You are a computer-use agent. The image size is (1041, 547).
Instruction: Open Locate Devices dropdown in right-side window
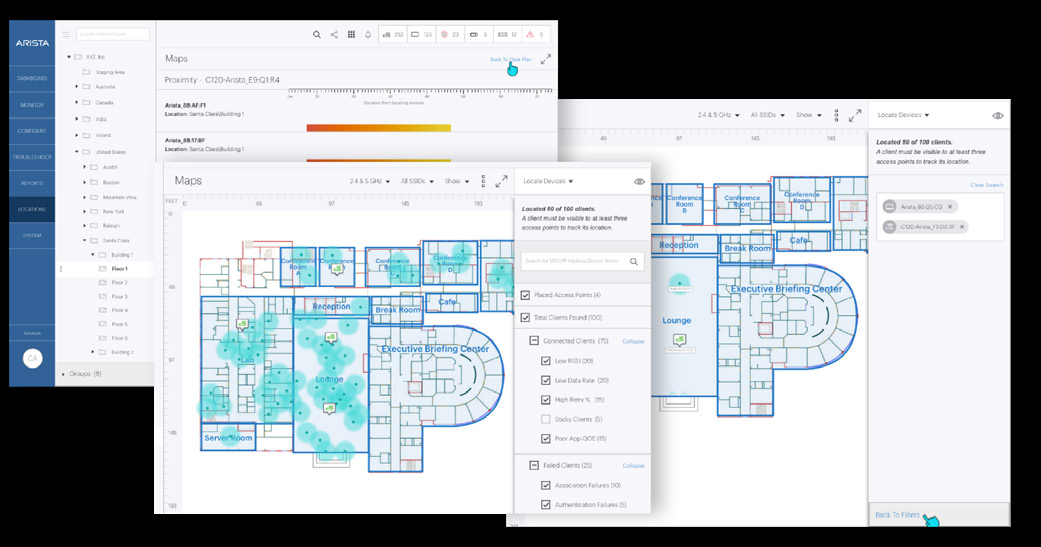tap(903, 115)
